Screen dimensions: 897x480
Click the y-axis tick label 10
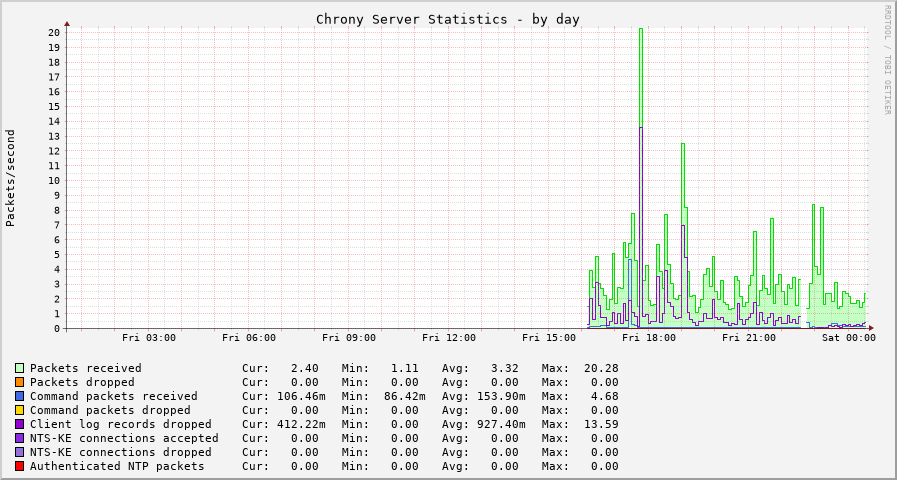[x=54, y=180]
